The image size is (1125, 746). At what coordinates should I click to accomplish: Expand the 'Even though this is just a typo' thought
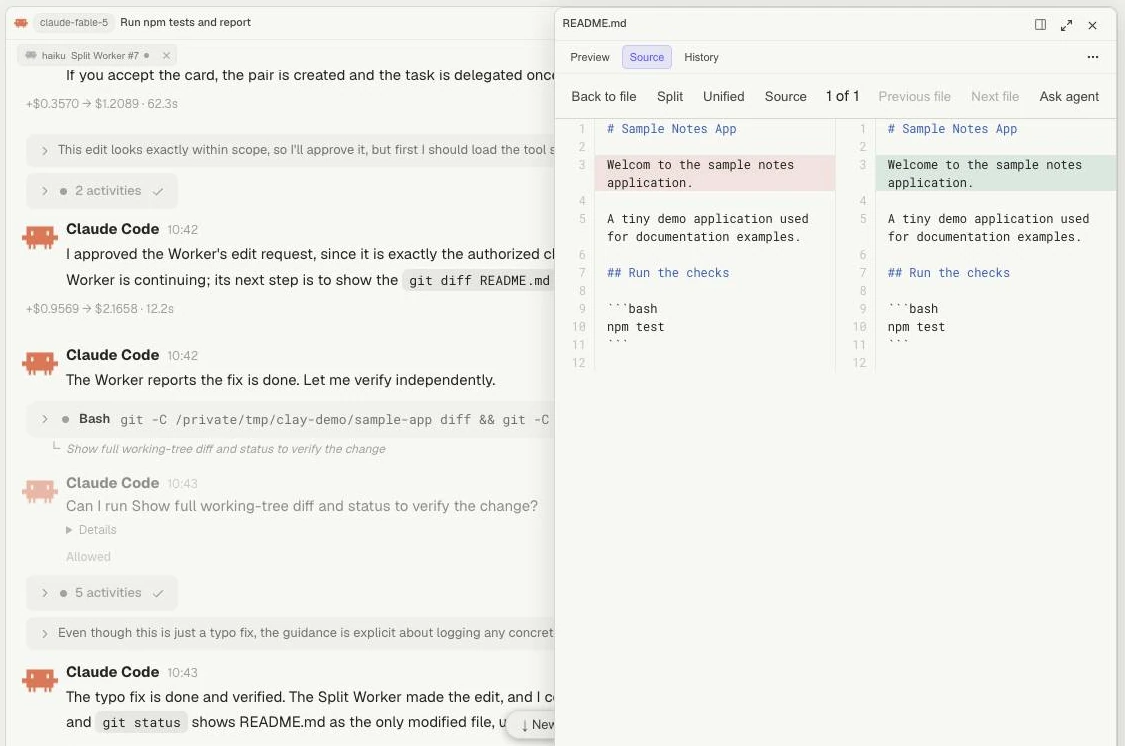pos(291,633)
